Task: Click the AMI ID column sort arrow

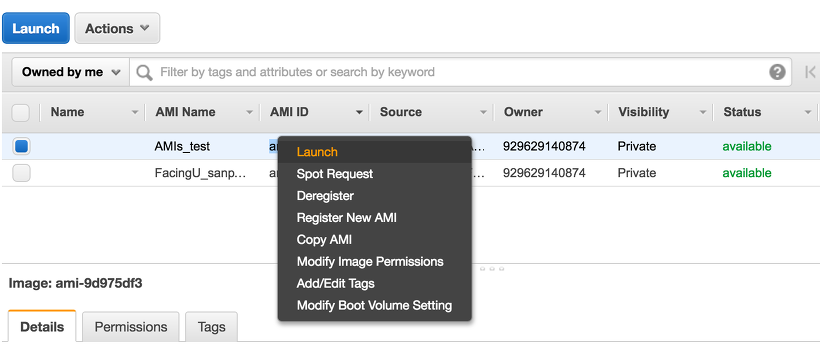Action: pyautogui.click(x=359, y=112)
